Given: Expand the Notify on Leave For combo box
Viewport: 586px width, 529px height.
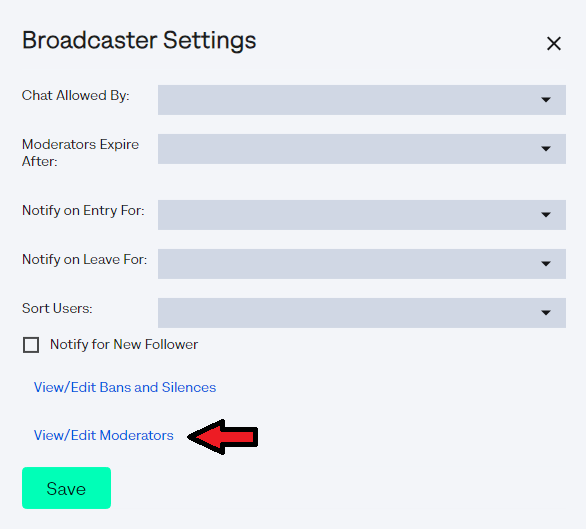Looking at the screenshot, I should point(361,264).
